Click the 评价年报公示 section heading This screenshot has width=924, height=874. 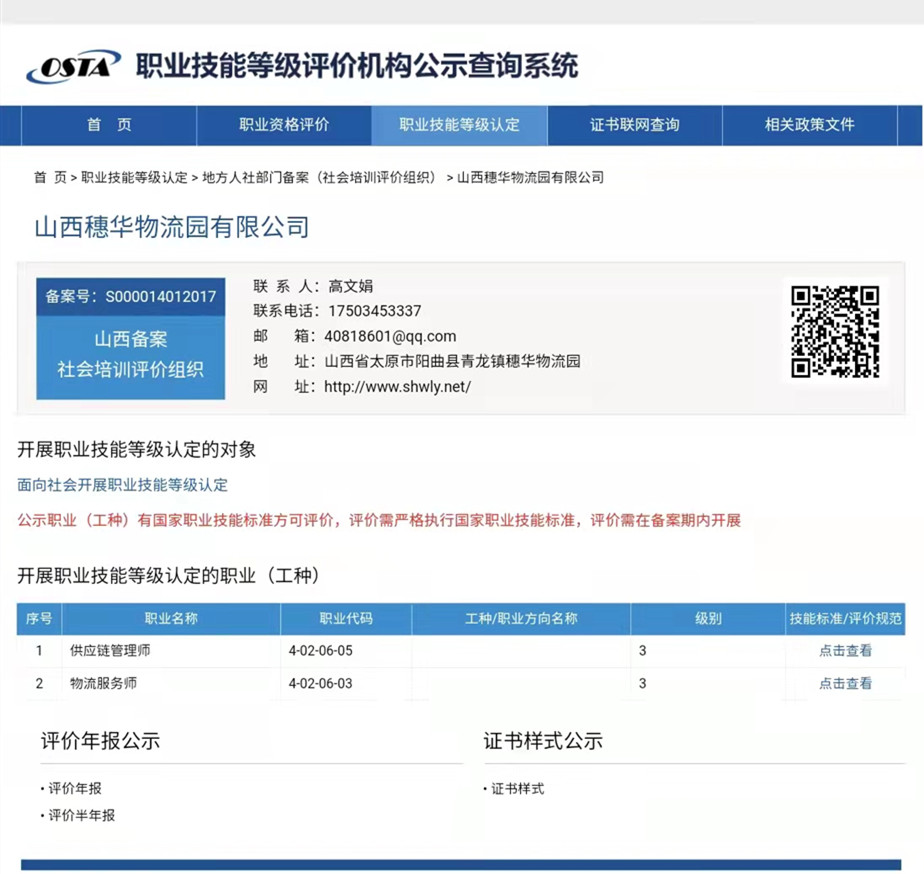pyautogui.click(x=101, y=741)
